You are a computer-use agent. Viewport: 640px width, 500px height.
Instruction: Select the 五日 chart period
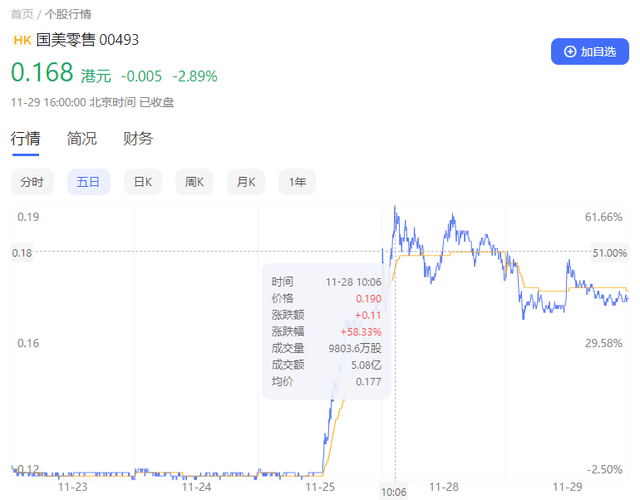click(89, 182)
